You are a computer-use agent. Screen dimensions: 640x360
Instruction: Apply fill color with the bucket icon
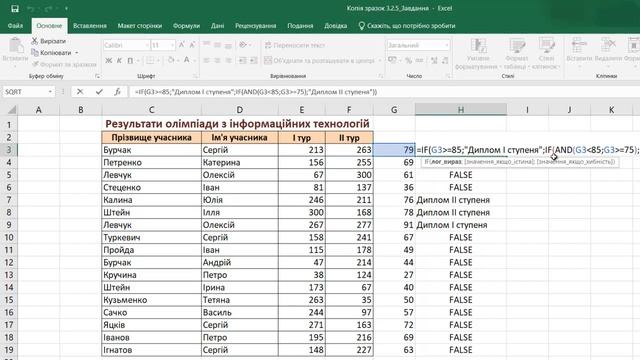tap(171, 60)
